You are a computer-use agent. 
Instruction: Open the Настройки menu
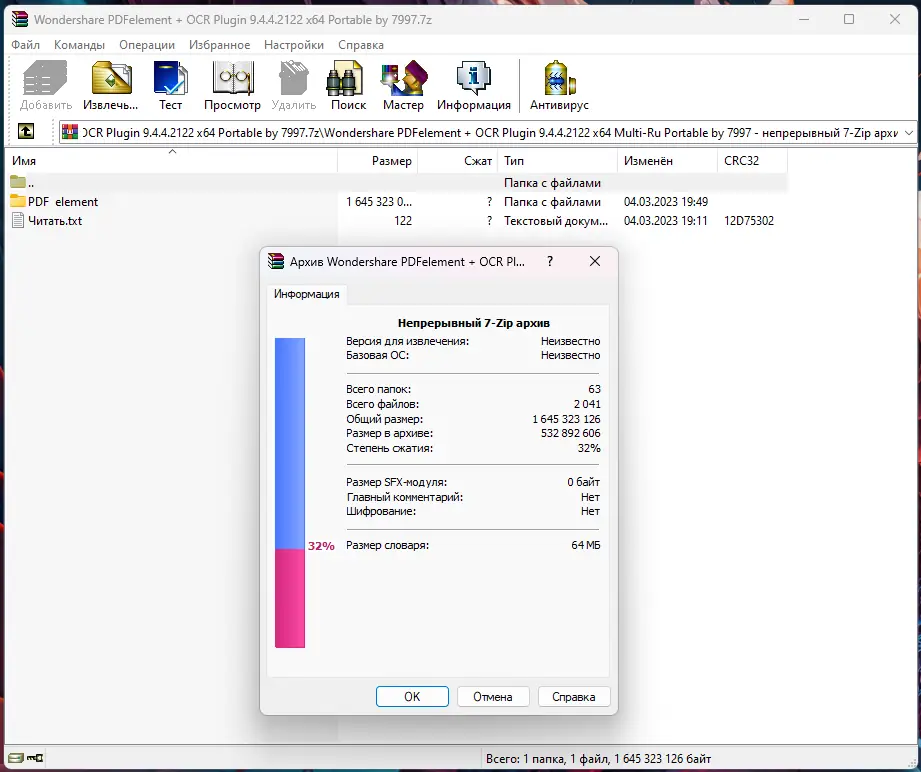coord(294,45)
